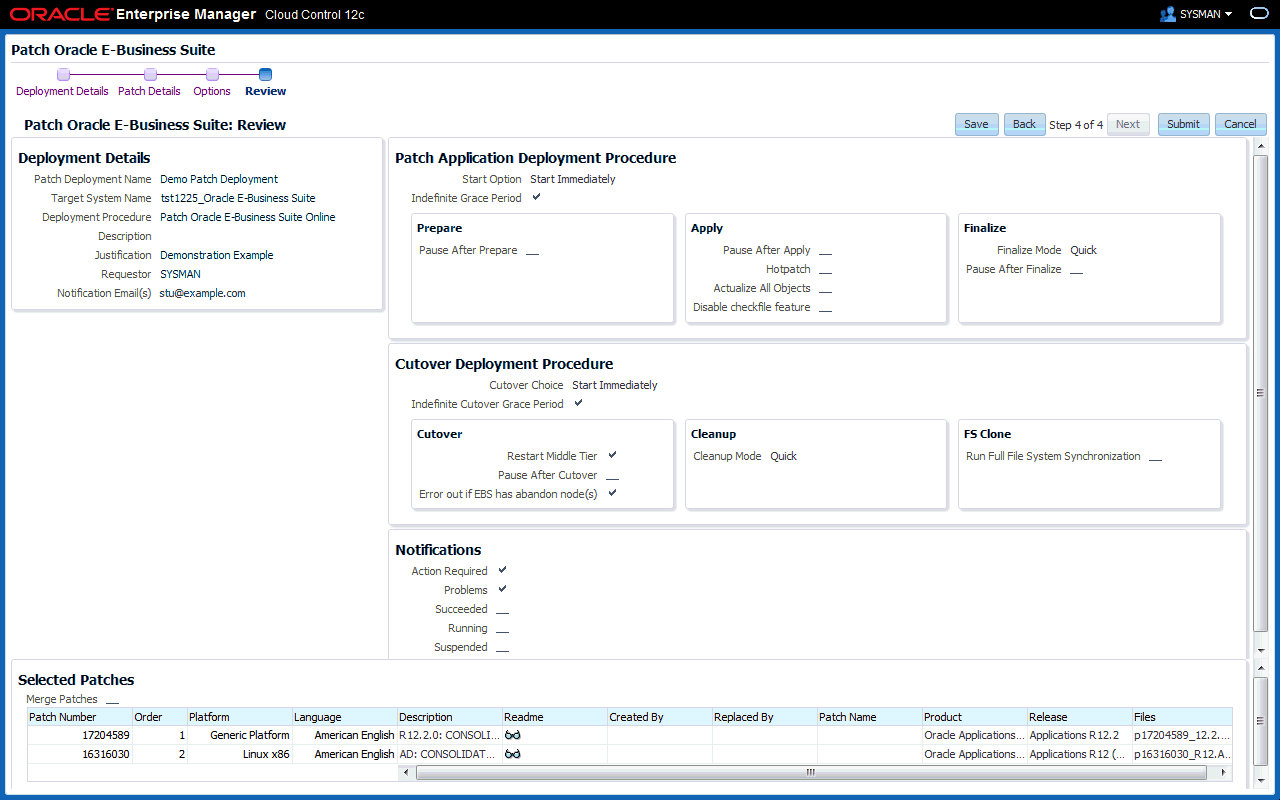
Task: Click the R12.2.0: CONSOLI... description cell
Action: point(449,735)
